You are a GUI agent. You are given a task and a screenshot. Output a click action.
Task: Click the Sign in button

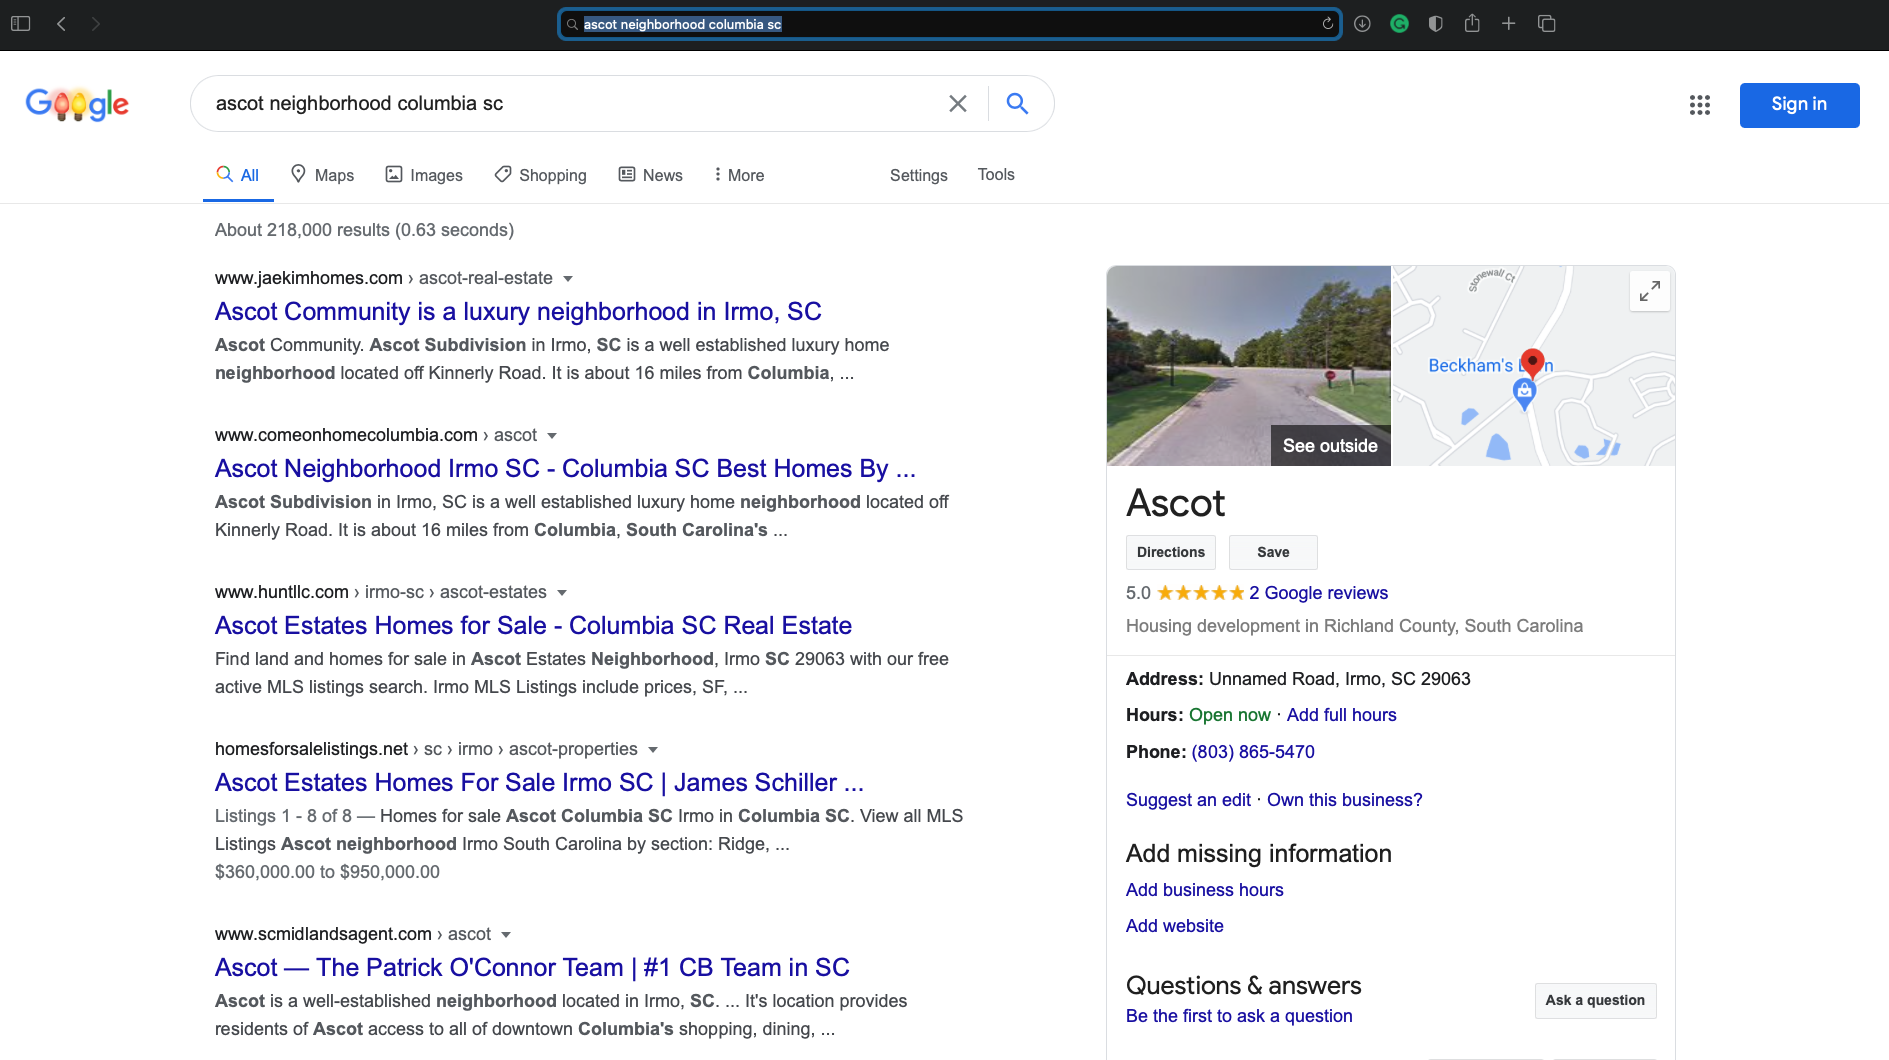1799,105
